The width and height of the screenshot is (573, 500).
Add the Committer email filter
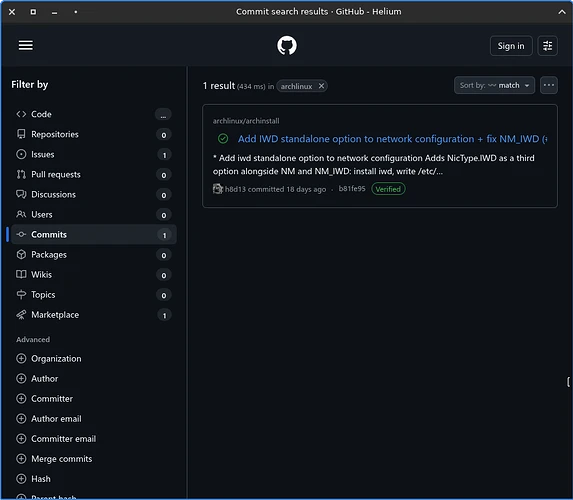click(x=56, y=439)
